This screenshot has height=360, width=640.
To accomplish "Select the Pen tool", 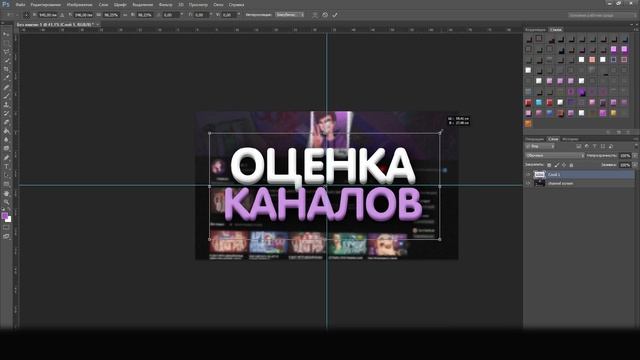I will coord(6,158).
